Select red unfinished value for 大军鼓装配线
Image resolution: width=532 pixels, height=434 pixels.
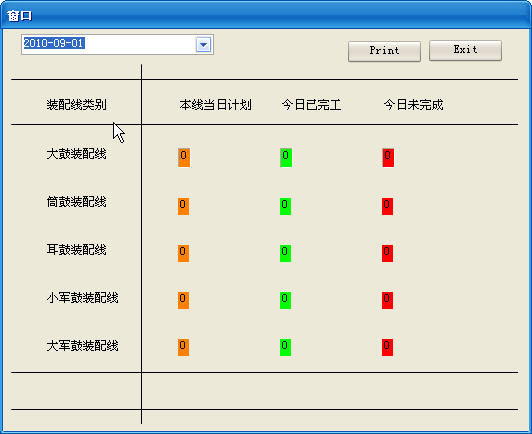click(387, 347)
